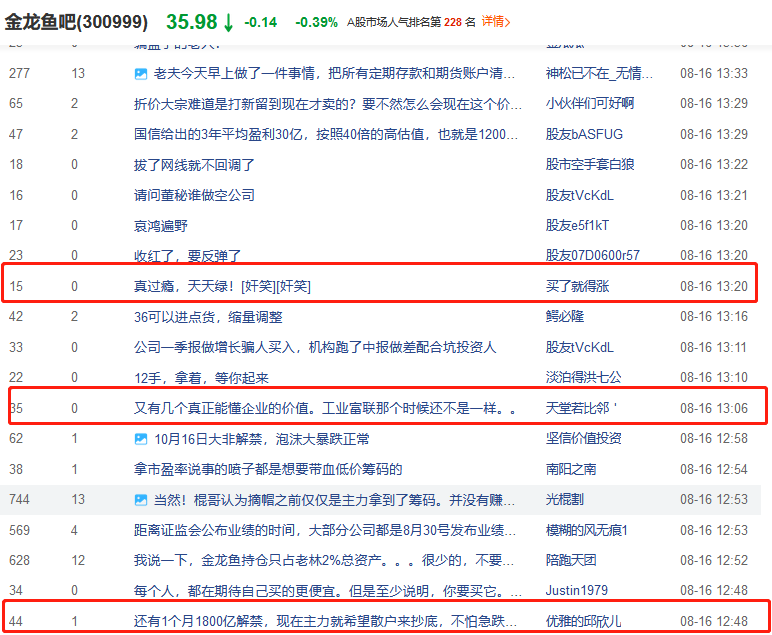Image resolution: width=772 pixels, height=635 pixels.
Task: Visit author 淡泊得洪七公 profile
Action: pyautogui.click(x=583, y=378)
